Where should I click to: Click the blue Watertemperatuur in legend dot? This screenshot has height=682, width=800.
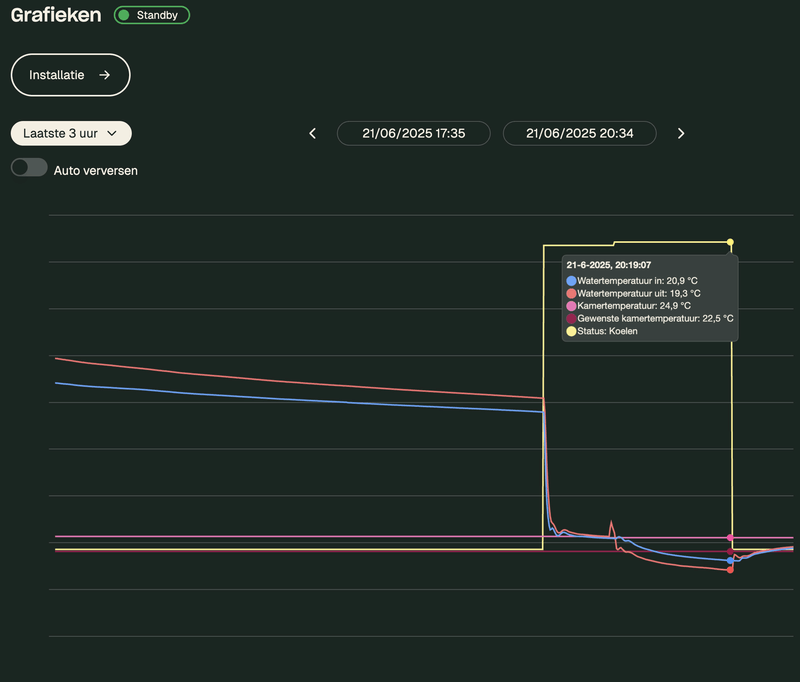pyautogui.click(x=571, y=281)
